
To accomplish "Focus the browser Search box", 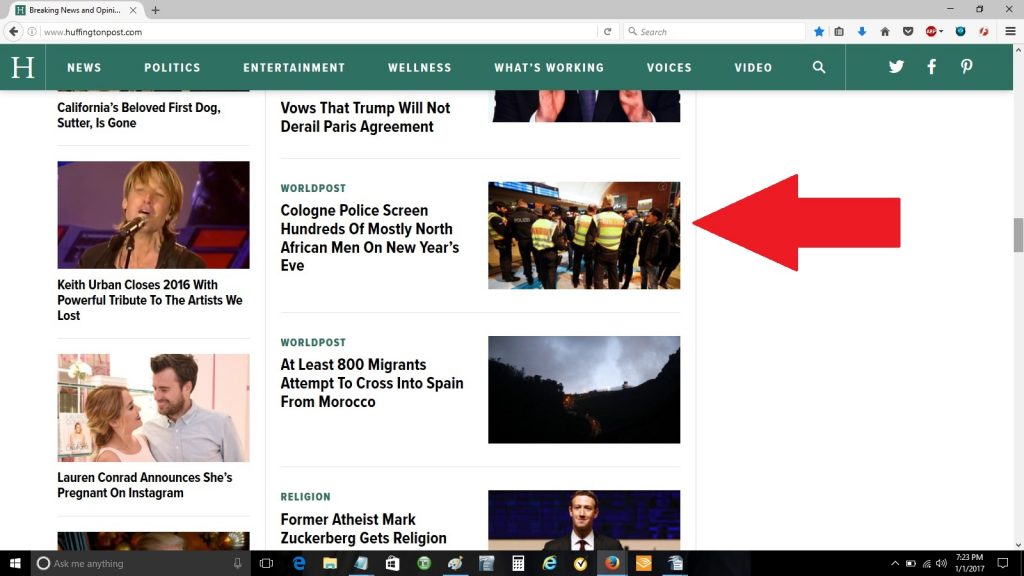I will 714,31.
